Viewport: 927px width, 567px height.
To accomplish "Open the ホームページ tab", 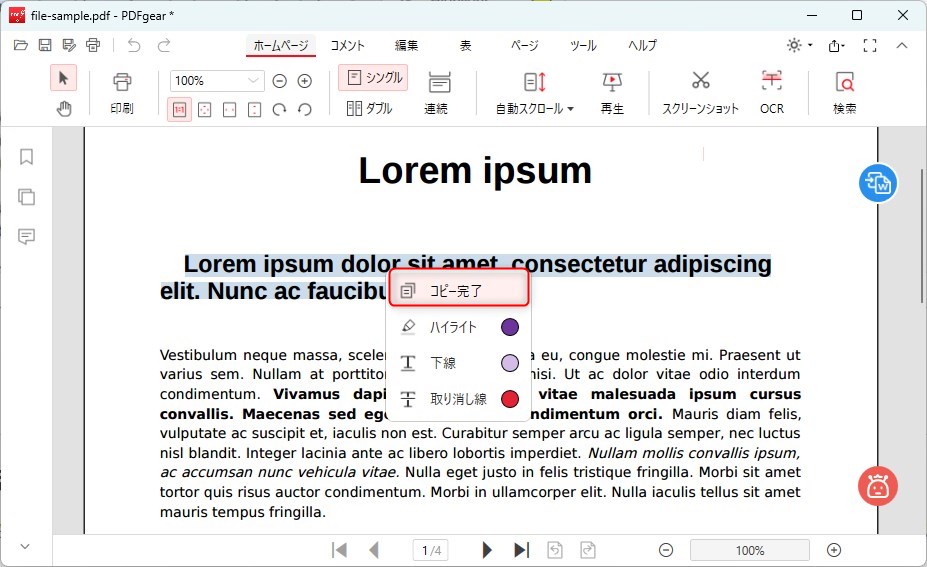I will [x=281, y=46].
